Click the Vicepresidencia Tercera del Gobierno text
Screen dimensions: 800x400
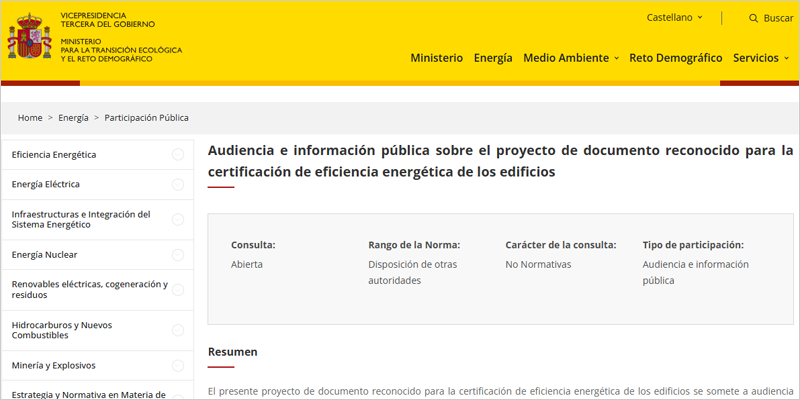108,20
